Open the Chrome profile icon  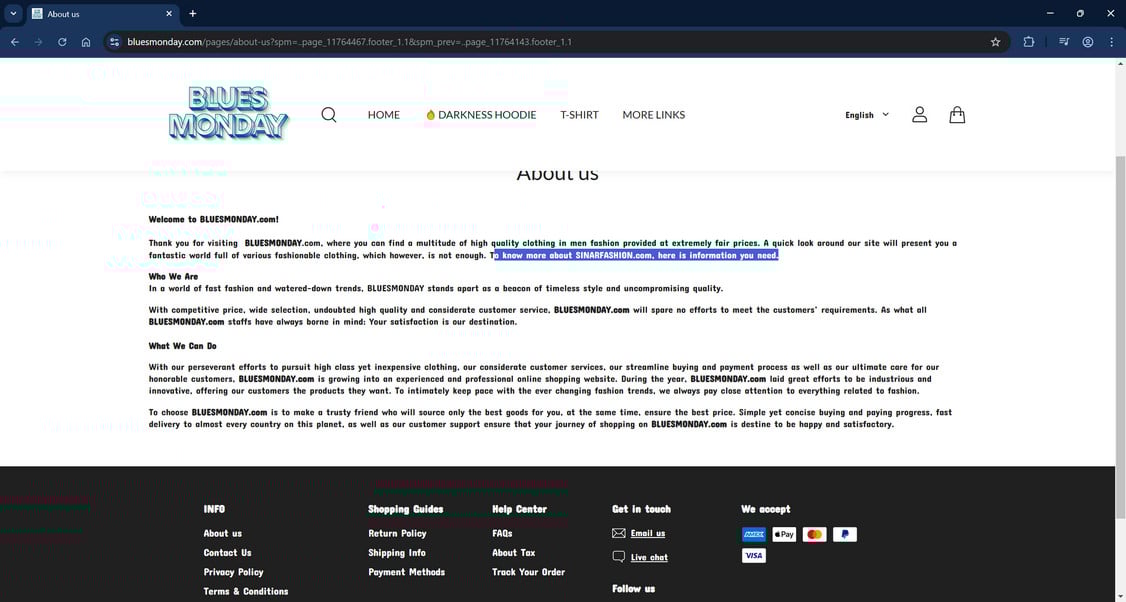pos(1088,42)
